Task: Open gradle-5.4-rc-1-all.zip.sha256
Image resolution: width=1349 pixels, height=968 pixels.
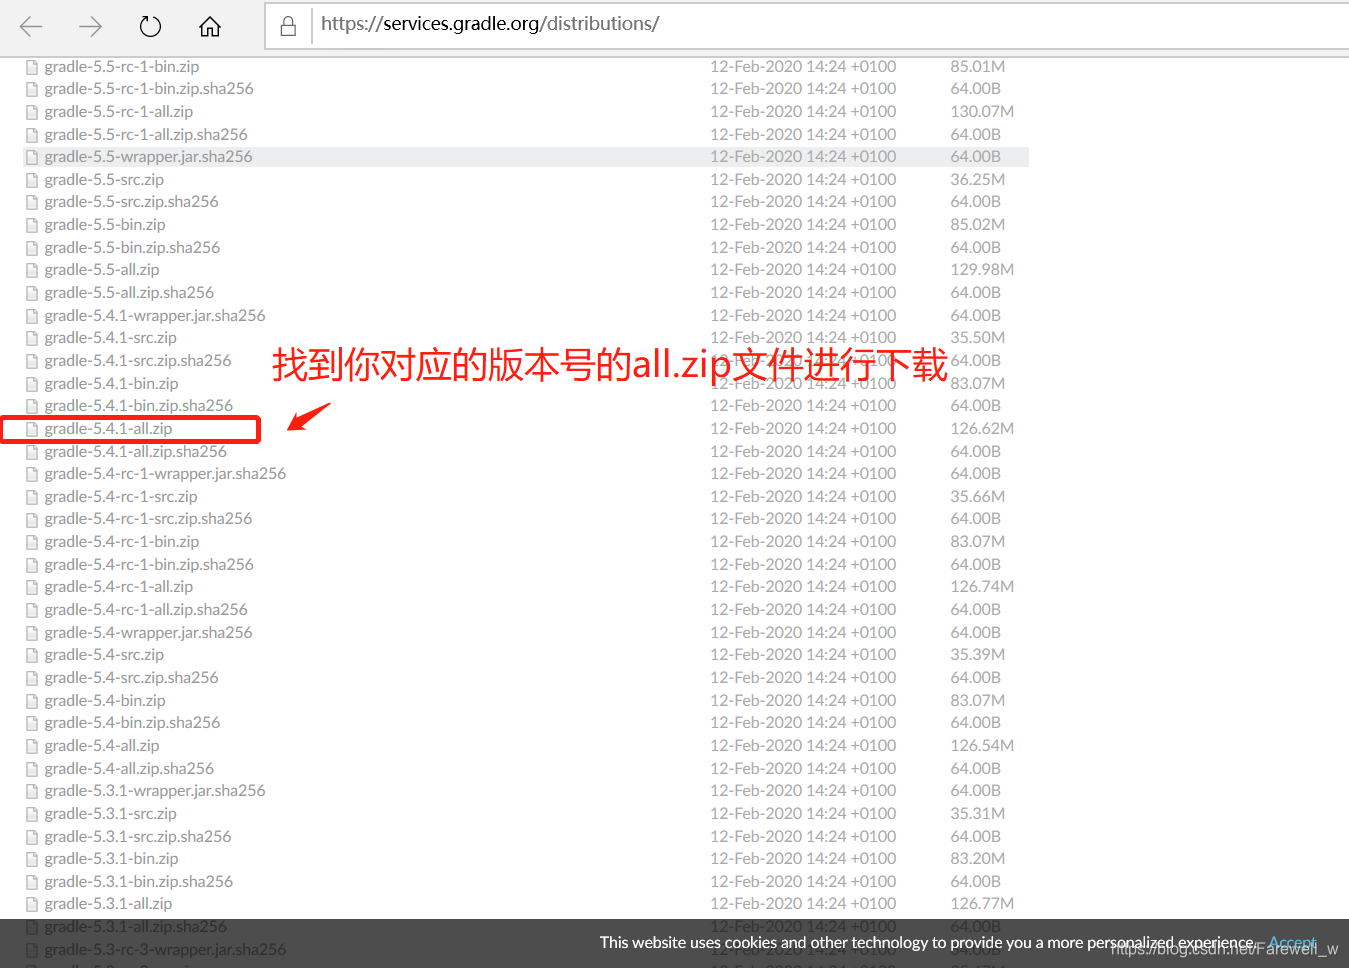Action: pos(146,610)
